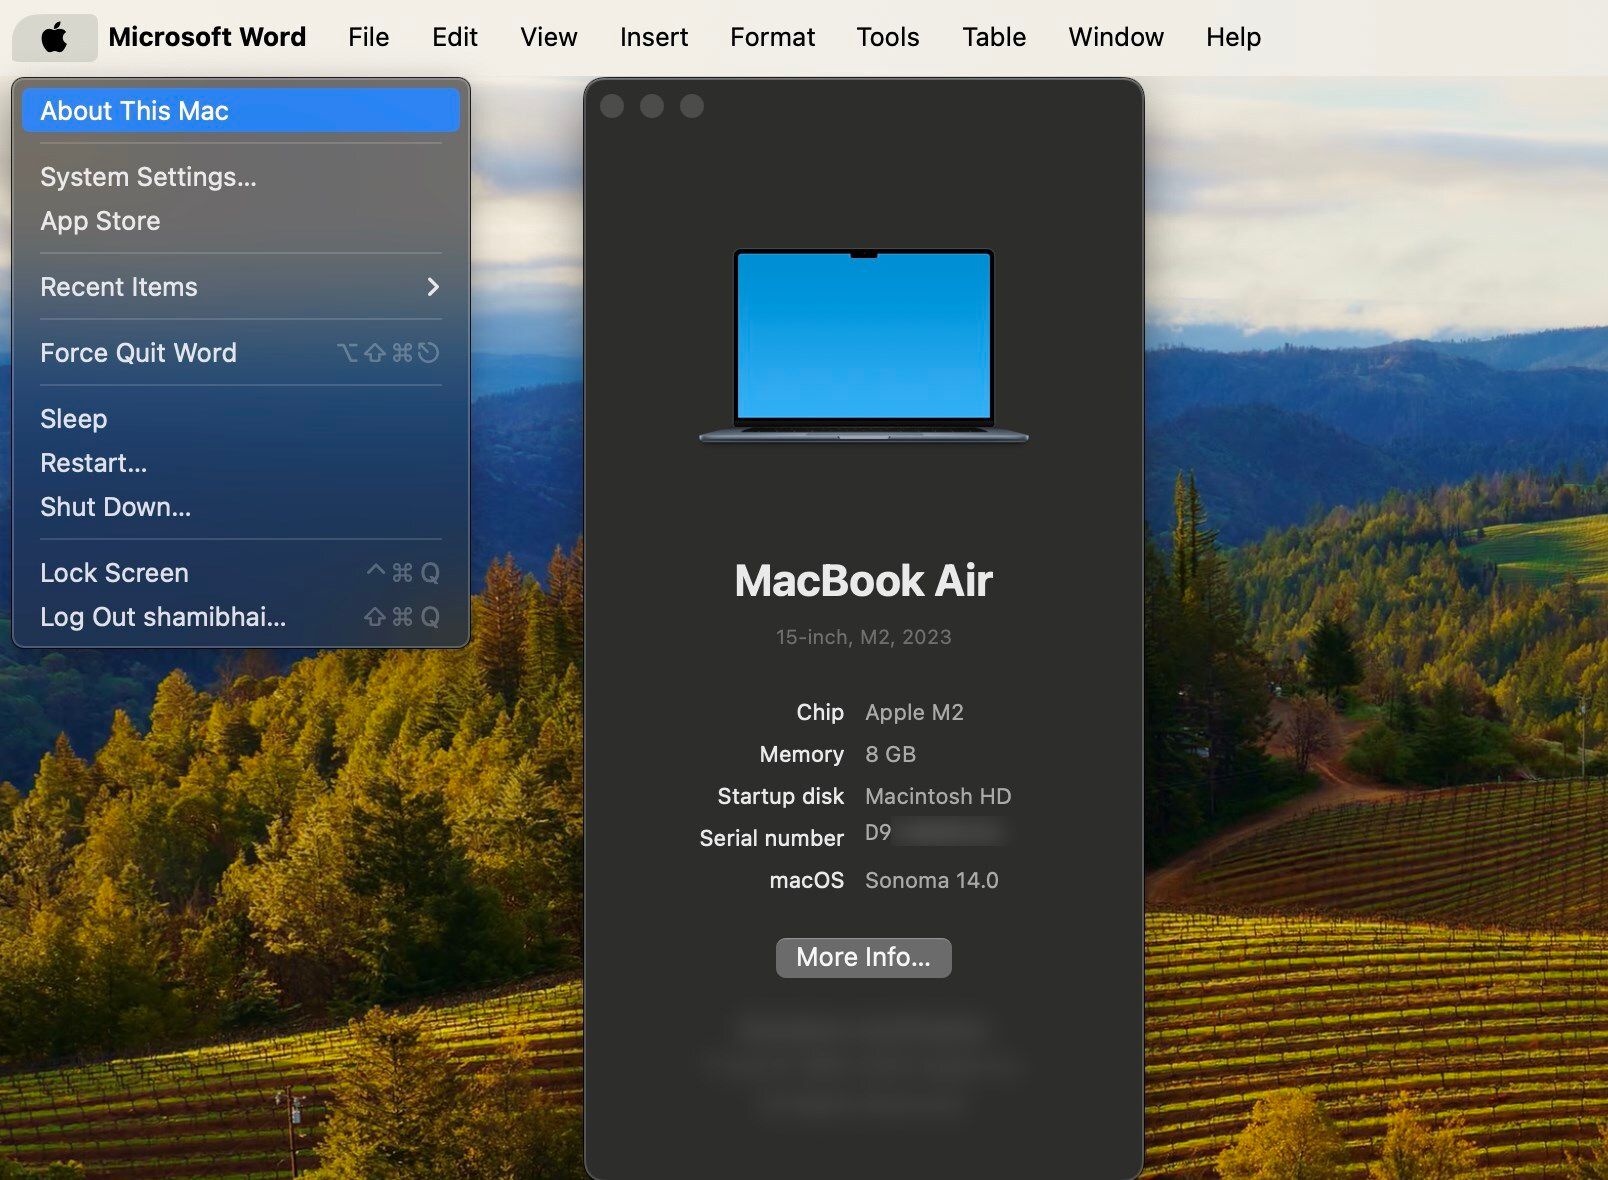
Task: Click the '15-inch, M2, 2023' subtitle
Action: point(863,637)
